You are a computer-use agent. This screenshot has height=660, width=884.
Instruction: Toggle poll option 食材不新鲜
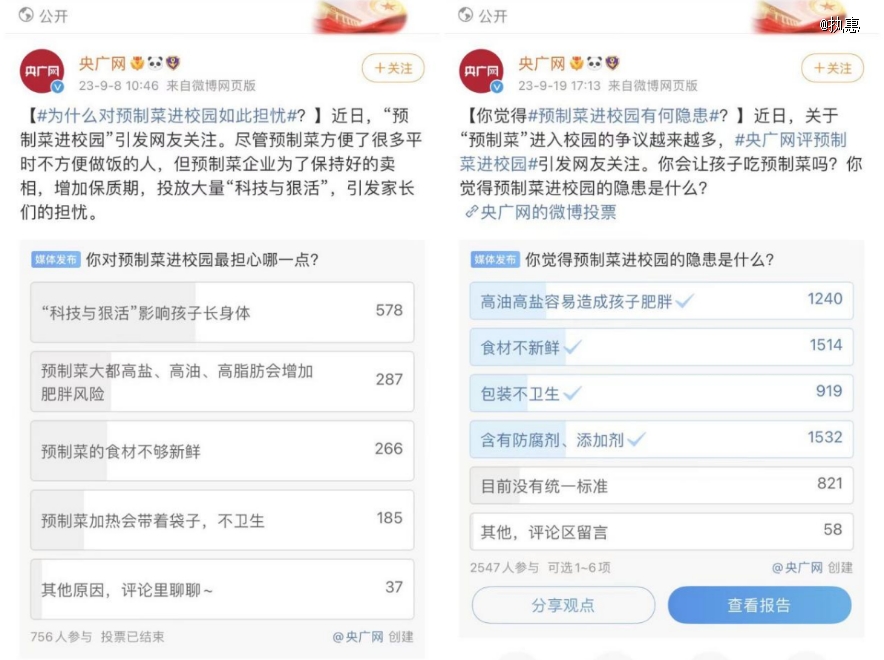[x=661, y=347]
